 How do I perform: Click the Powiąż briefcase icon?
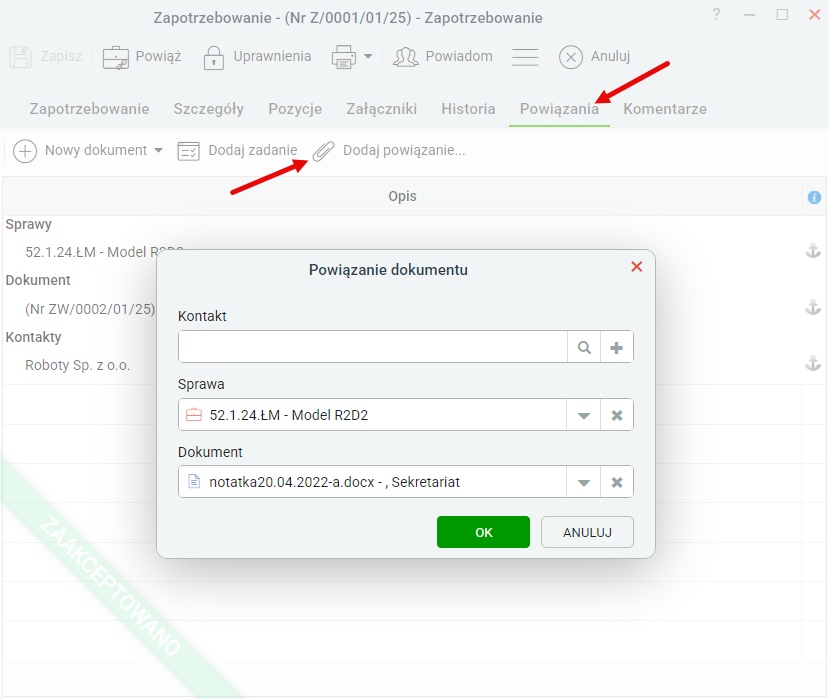[x=115, y=57]
